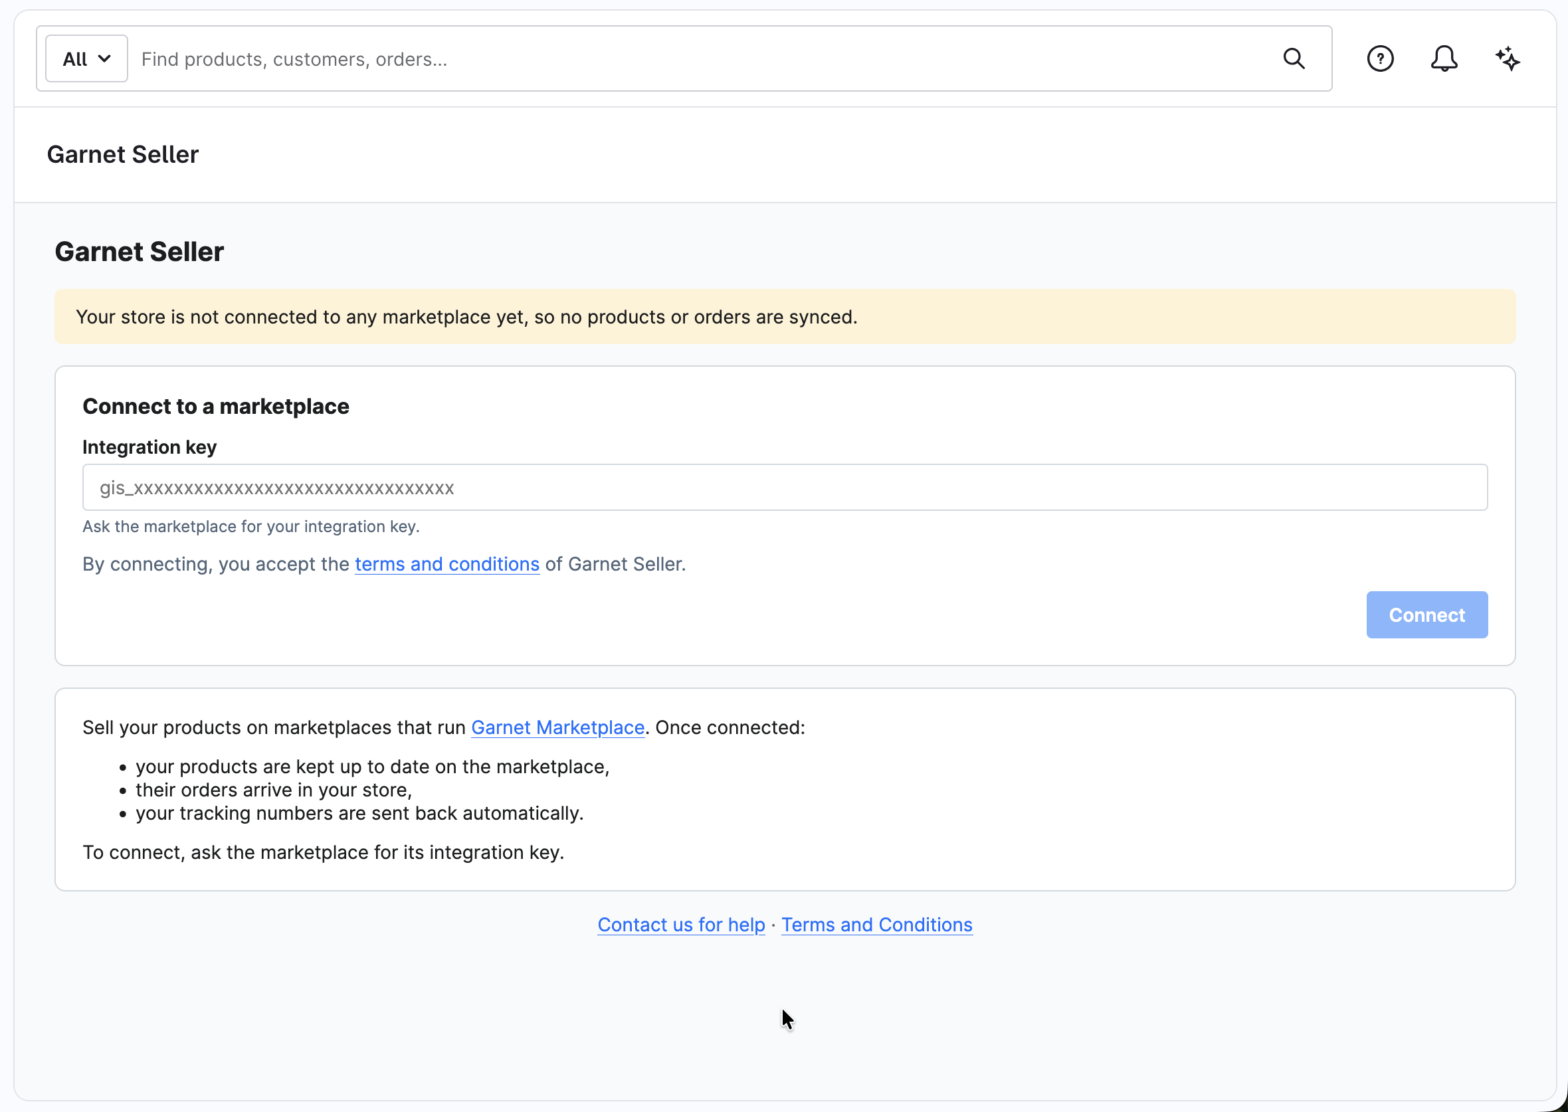Viewport: 1568px width, 1112px height.
Task: Click bullet about products kept up to date
Action: [373, 767]
